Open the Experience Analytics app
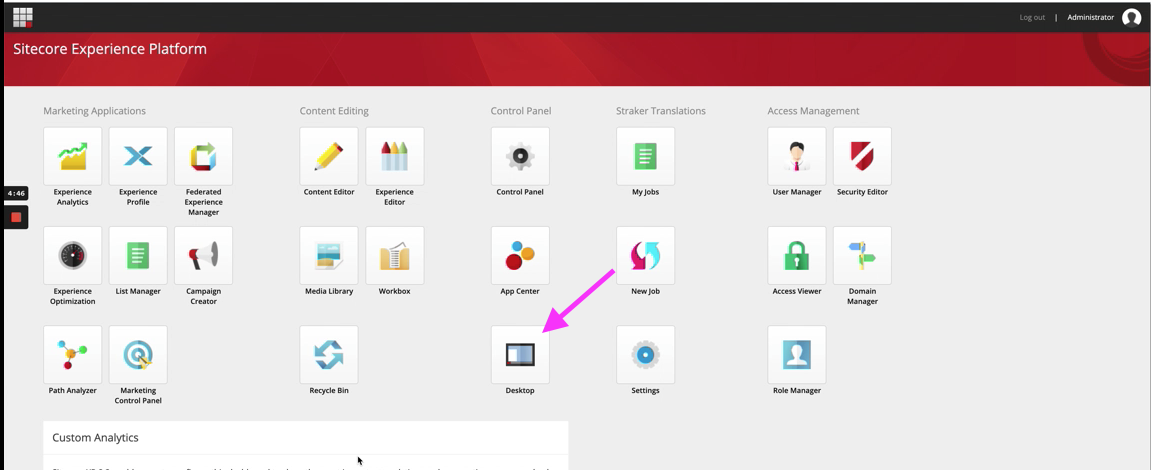Viewport: 1151px width, 470px height. tap(73, 156)
